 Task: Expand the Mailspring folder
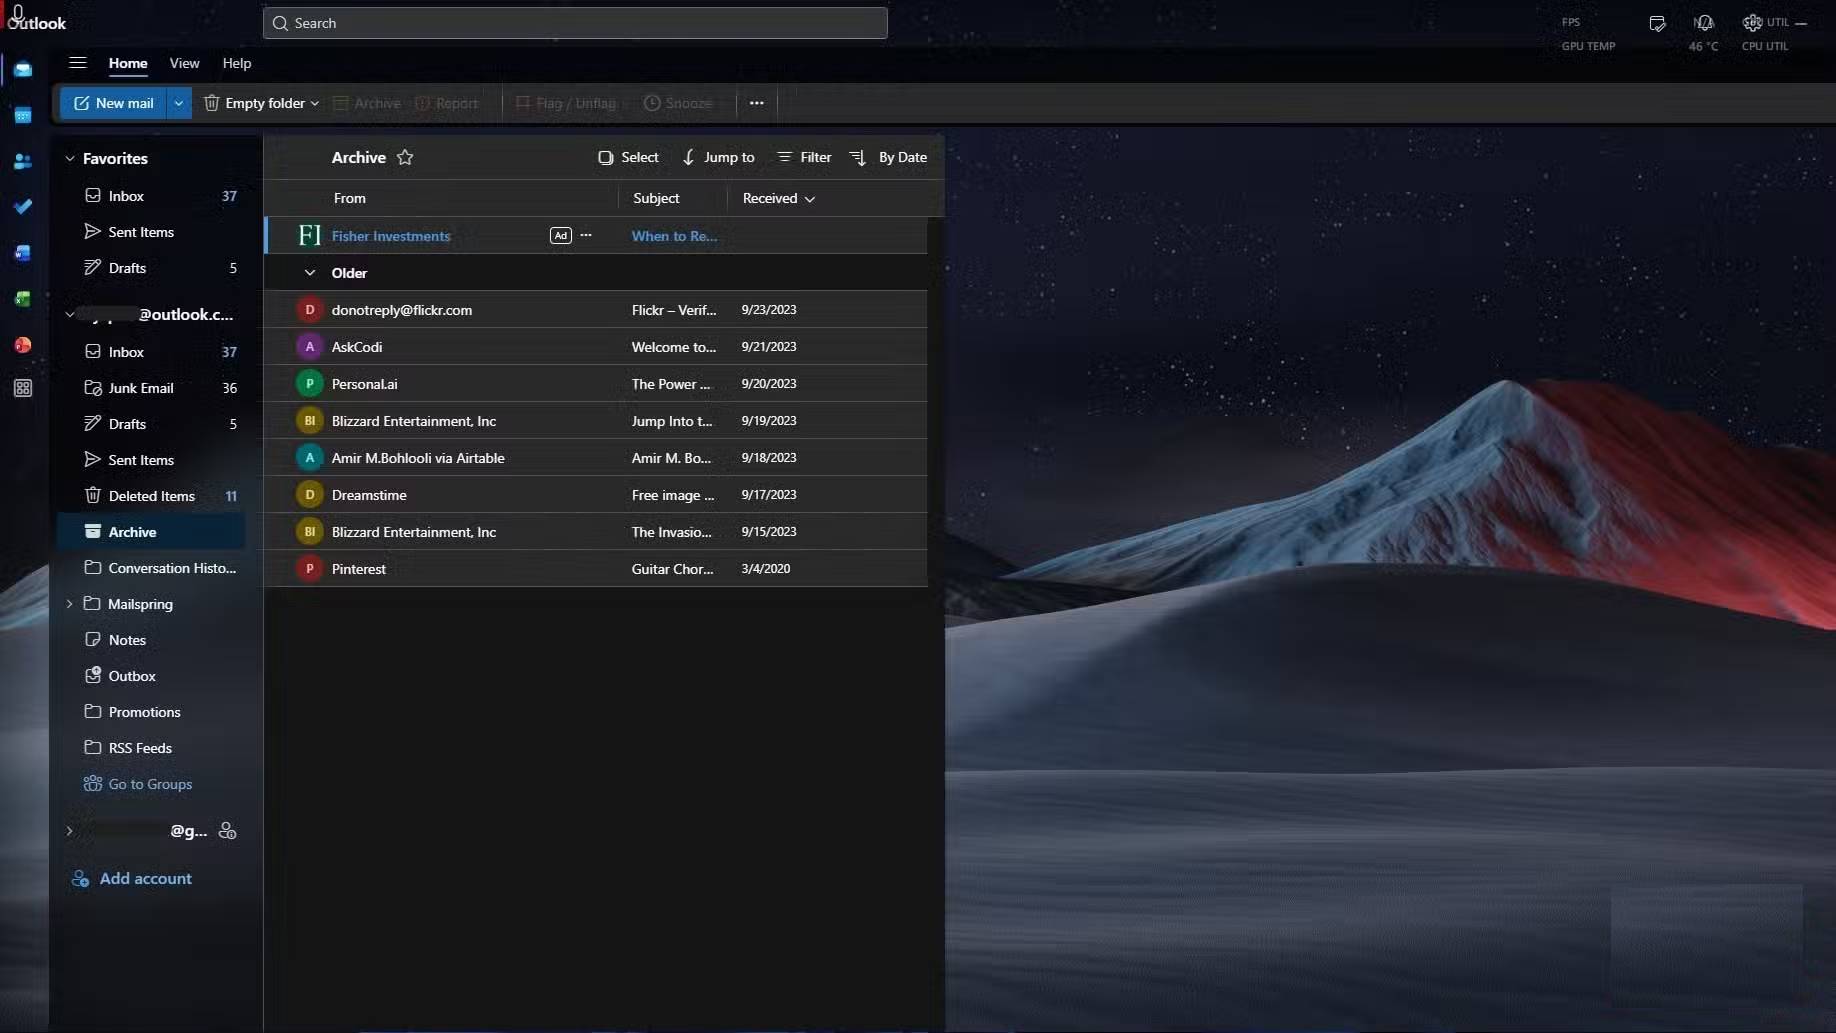click(69, 604)
